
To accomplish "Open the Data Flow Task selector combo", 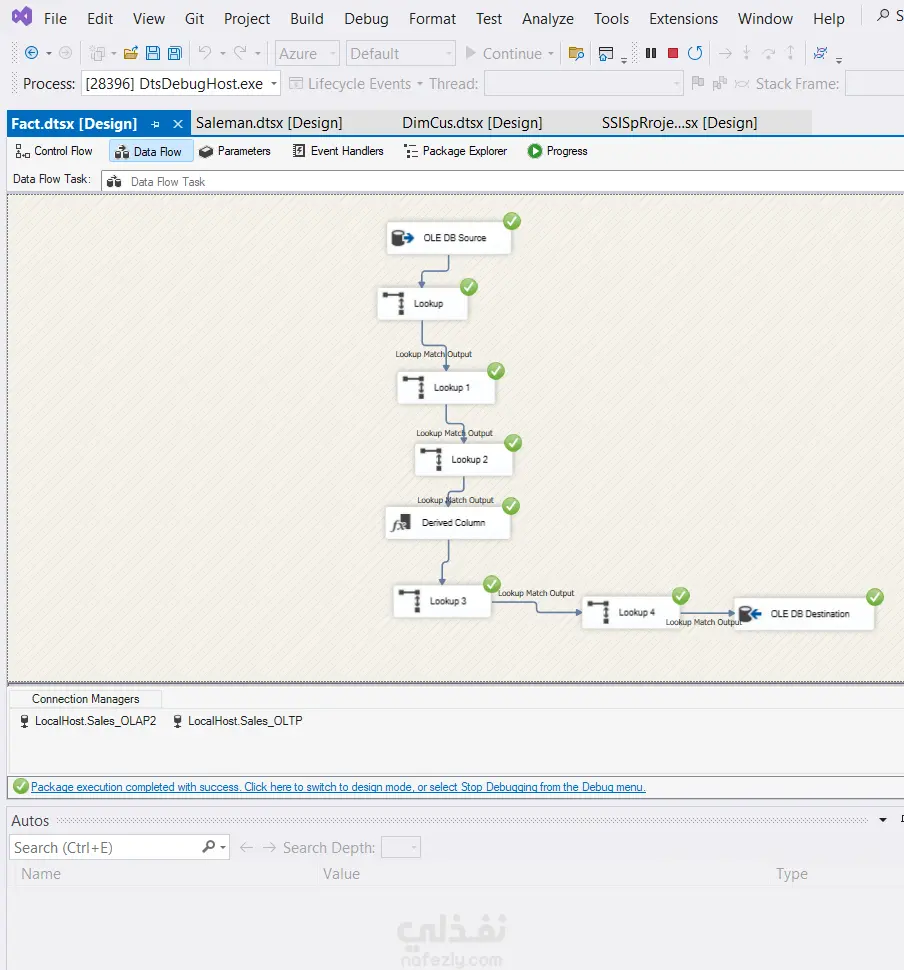I will [x=502, y=182].
